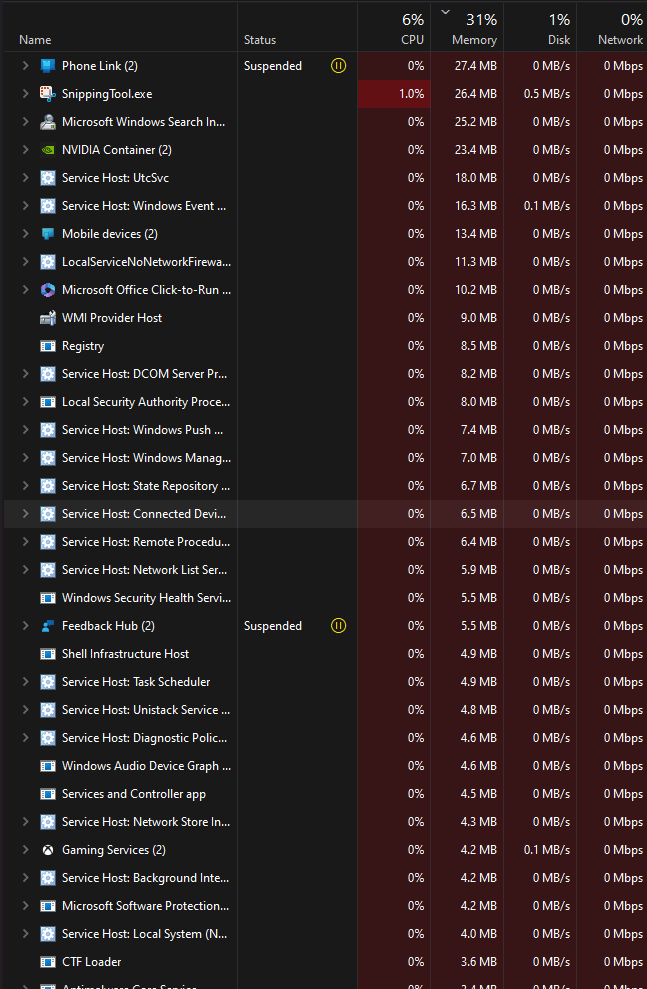
Task: Click Suspended status of Feedback Hub
Action: click(273, 626)
